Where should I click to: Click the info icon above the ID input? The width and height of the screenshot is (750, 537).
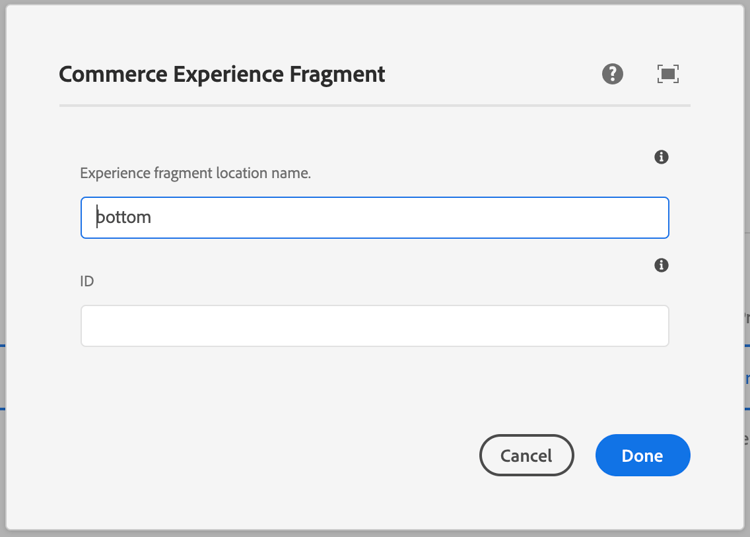coord(661,265)
